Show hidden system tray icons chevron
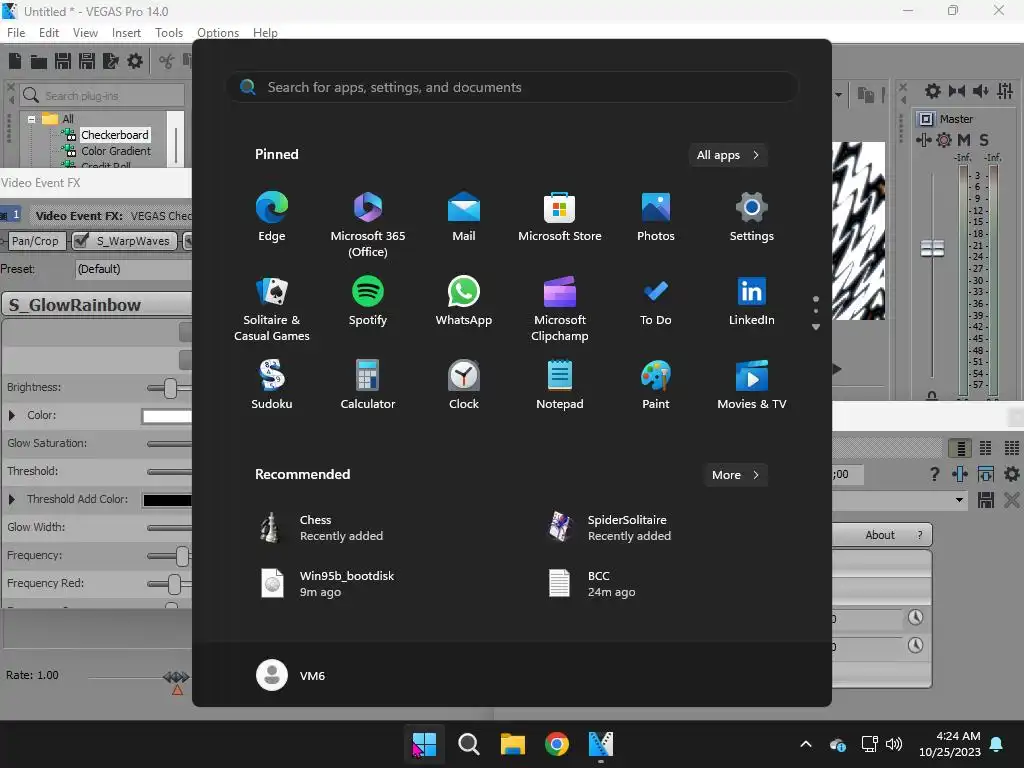1024x768 pixels. 806,744
